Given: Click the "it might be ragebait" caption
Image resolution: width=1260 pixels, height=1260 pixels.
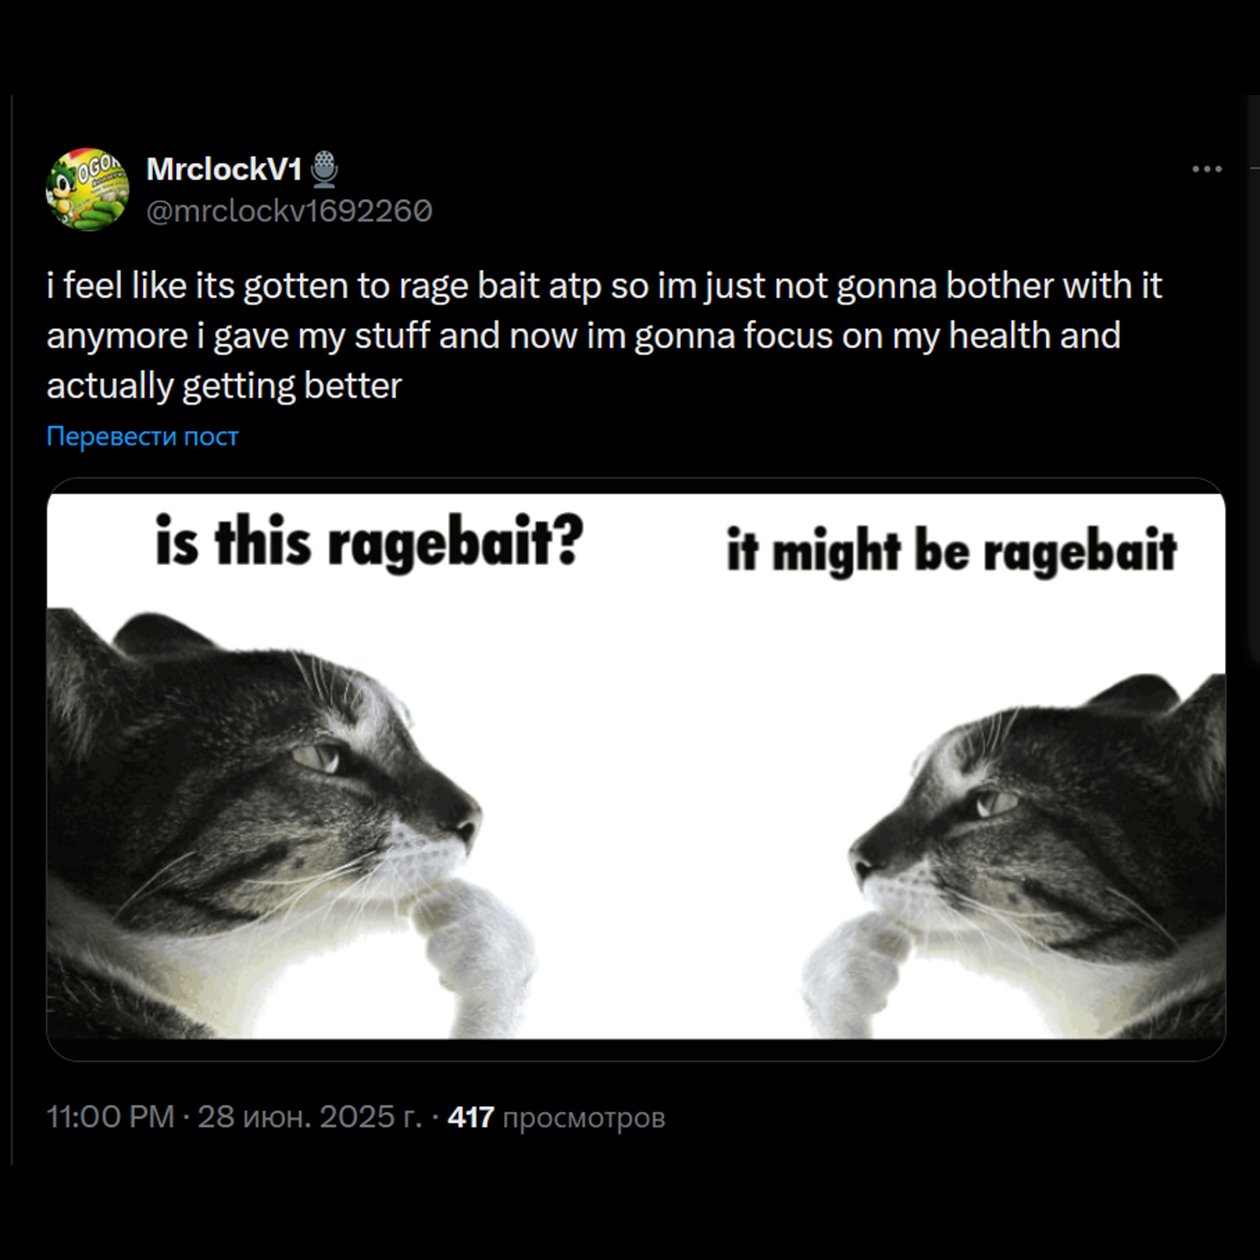Looking at the screenshot, I should (x=951, y=551).
